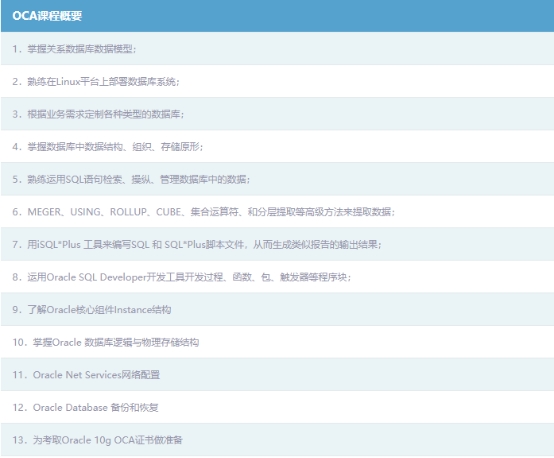This screenshot has width=554, height=458.
Task: Click row 4 about data structure and storage
Action: tap(277, 146)
